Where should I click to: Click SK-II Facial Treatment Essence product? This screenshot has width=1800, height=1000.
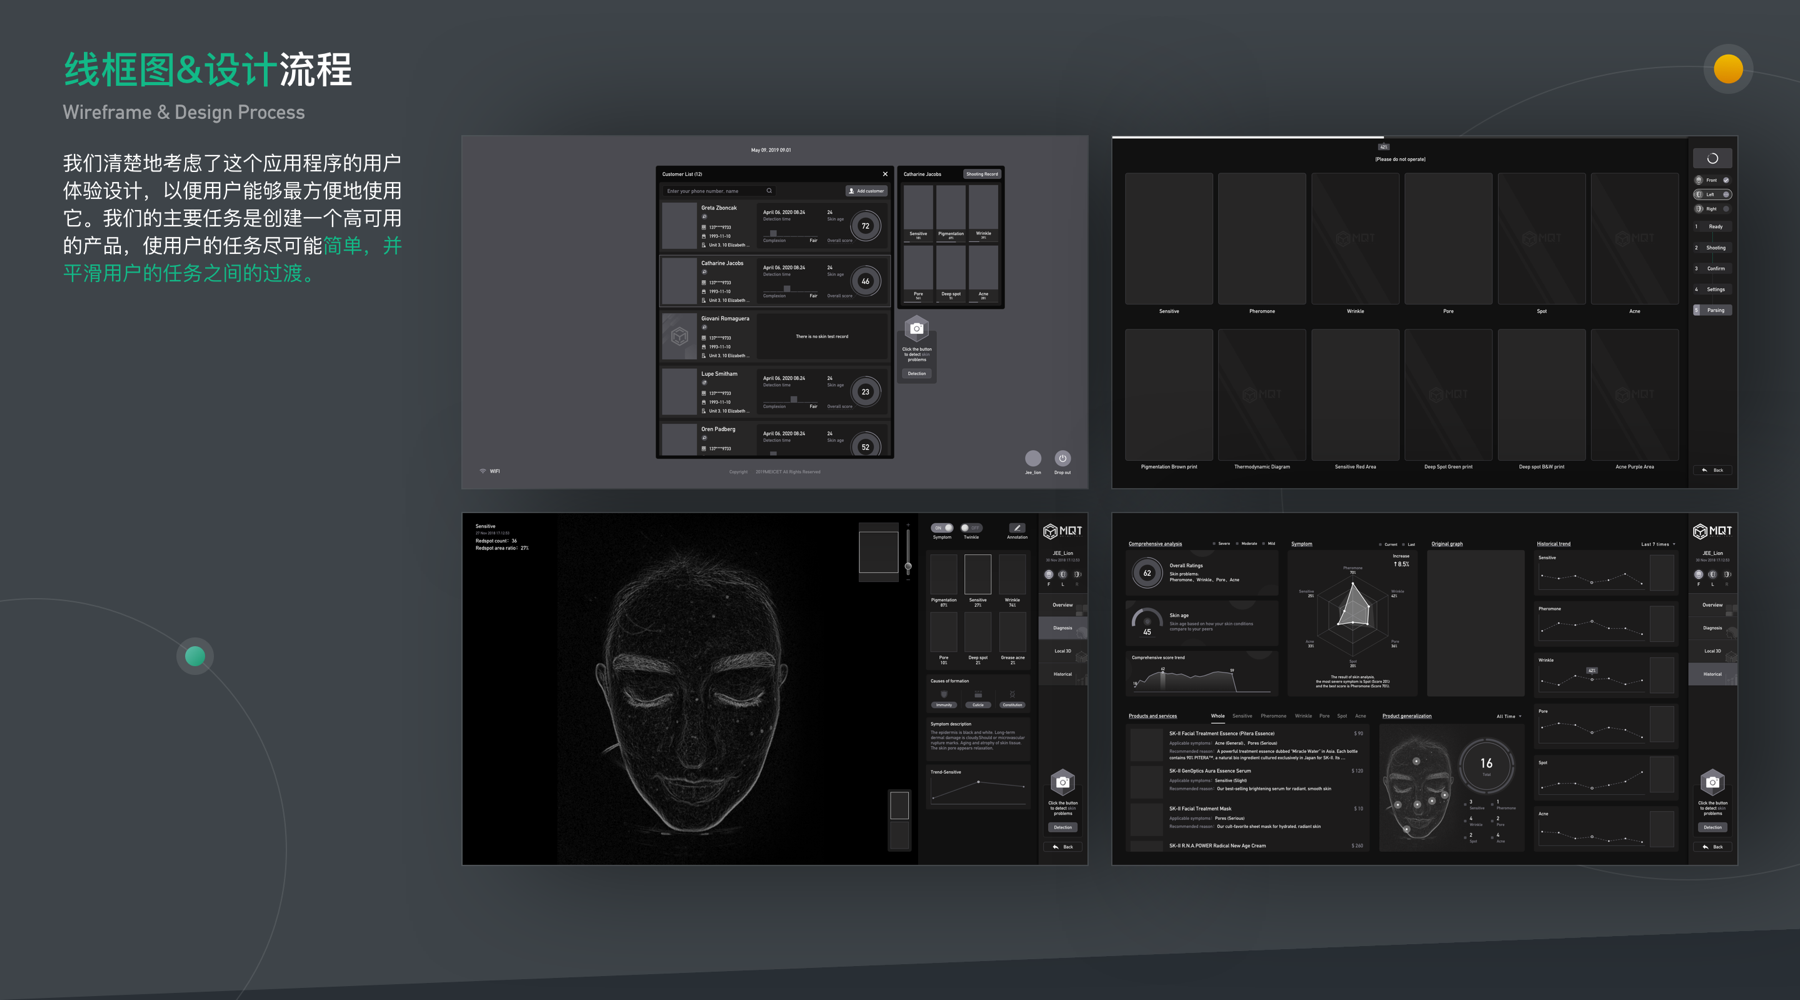(1246, 745)
